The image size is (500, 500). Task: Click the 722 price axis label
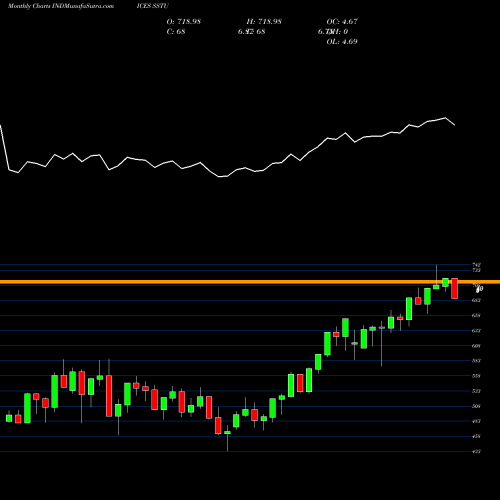pos(477,270)
